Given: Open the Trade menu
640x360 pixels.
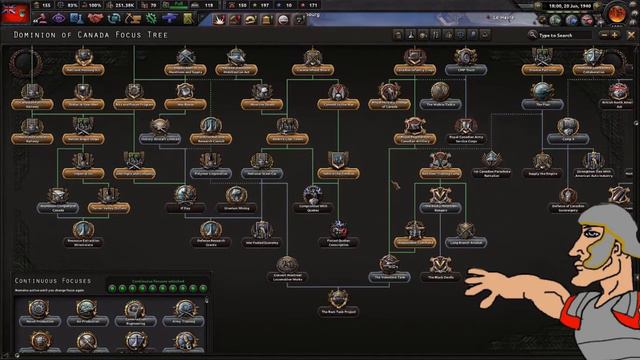Looking at the screenshot, I should pos(114,18).
